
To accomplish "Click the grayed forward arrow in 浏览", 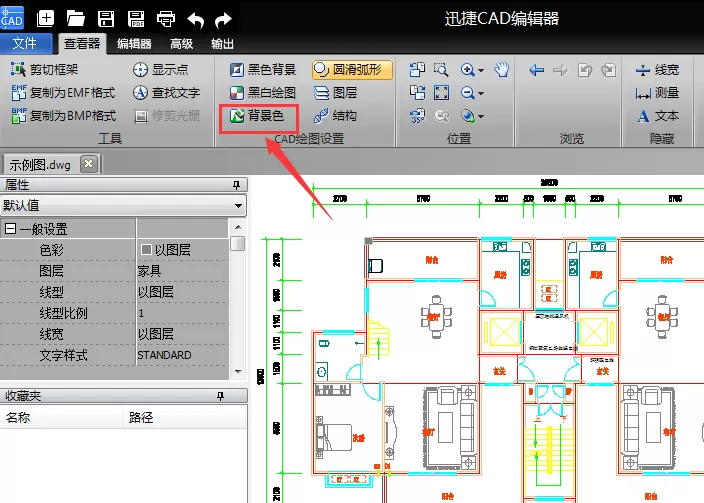I will coord(560,70).
